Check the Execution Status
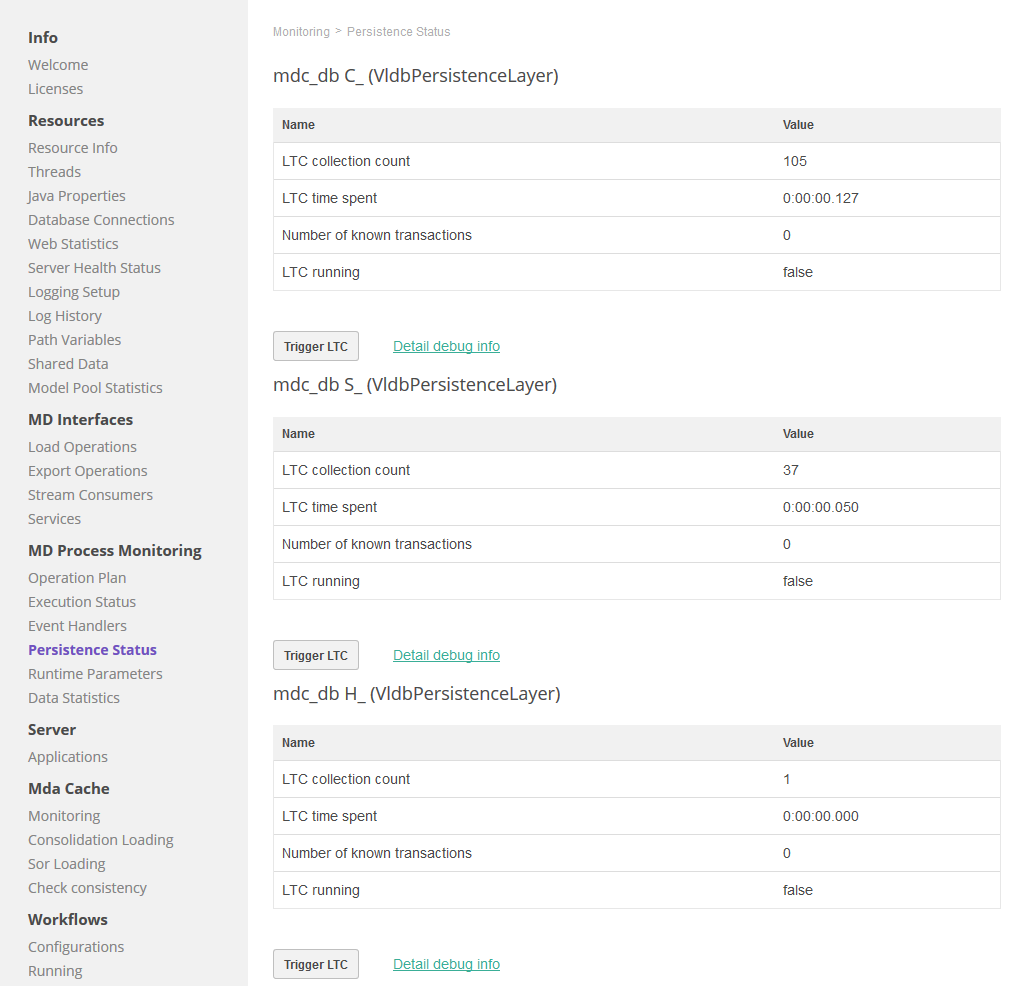 (x=82, y=601)
